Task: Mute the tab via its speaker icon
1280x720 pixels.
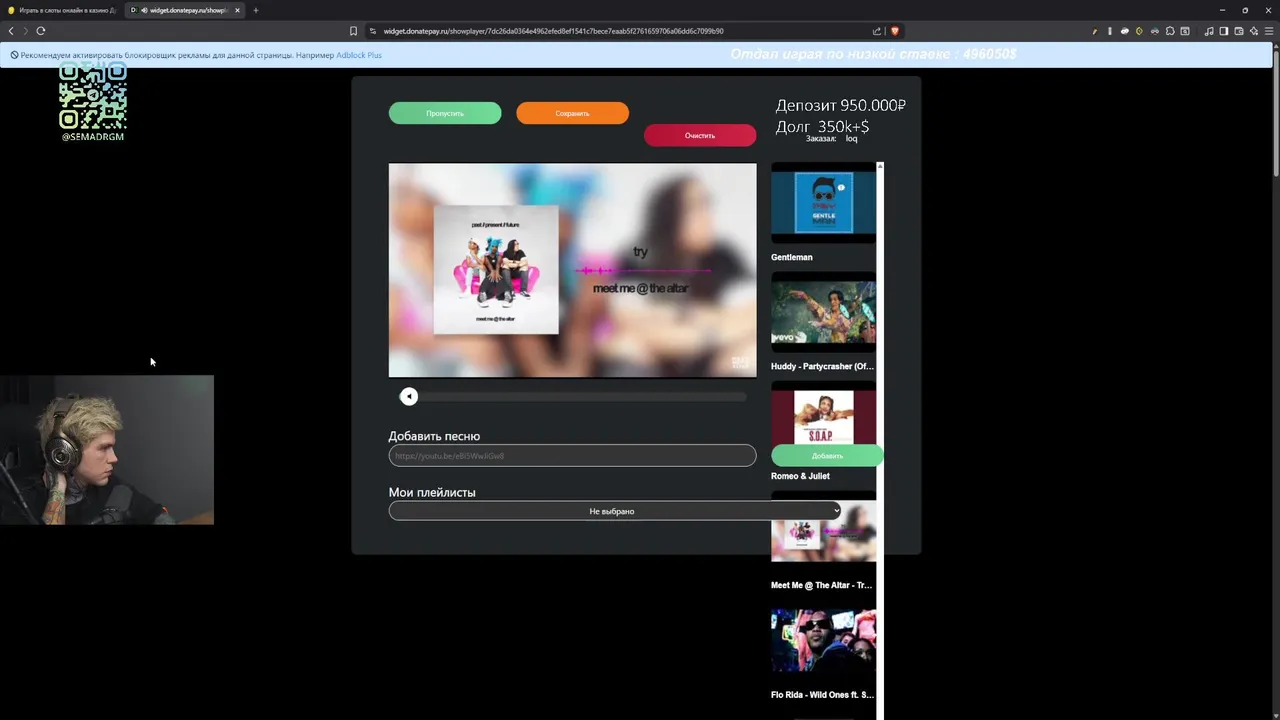Action: point(144,10)
